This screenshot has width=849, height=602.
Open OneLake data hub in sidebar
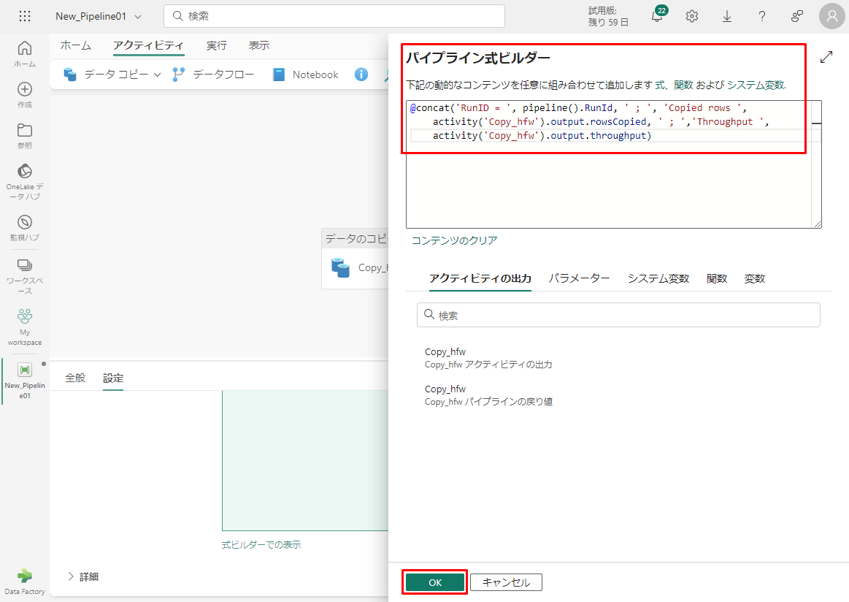25,177
